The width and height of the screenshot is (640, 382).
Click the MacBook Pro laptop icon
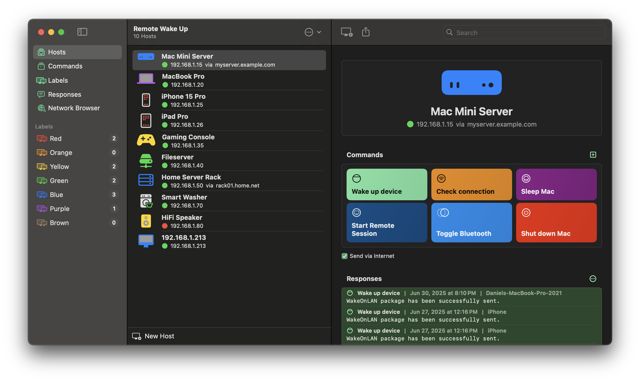(146, 78)
